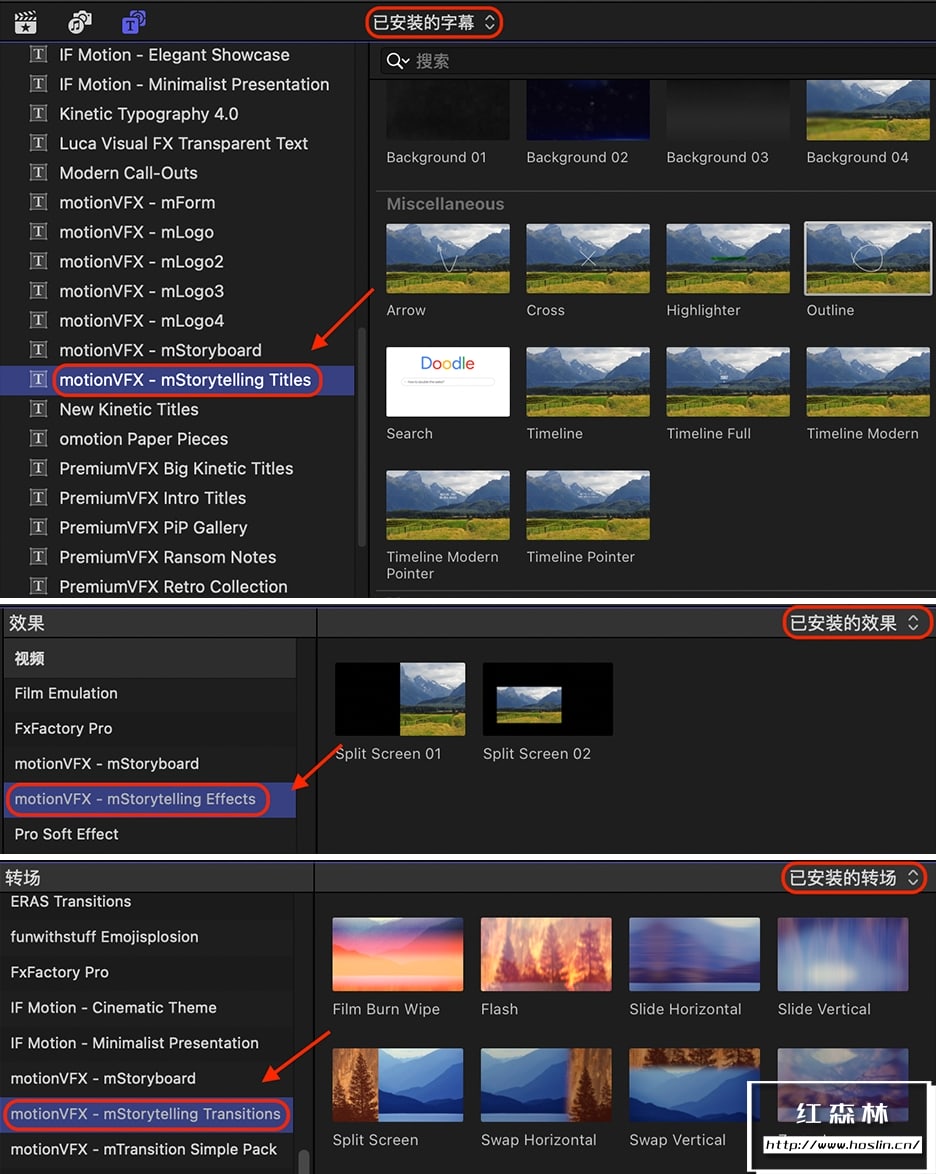Select motionVFX - mLogo2 category

(x=141, y=261)
